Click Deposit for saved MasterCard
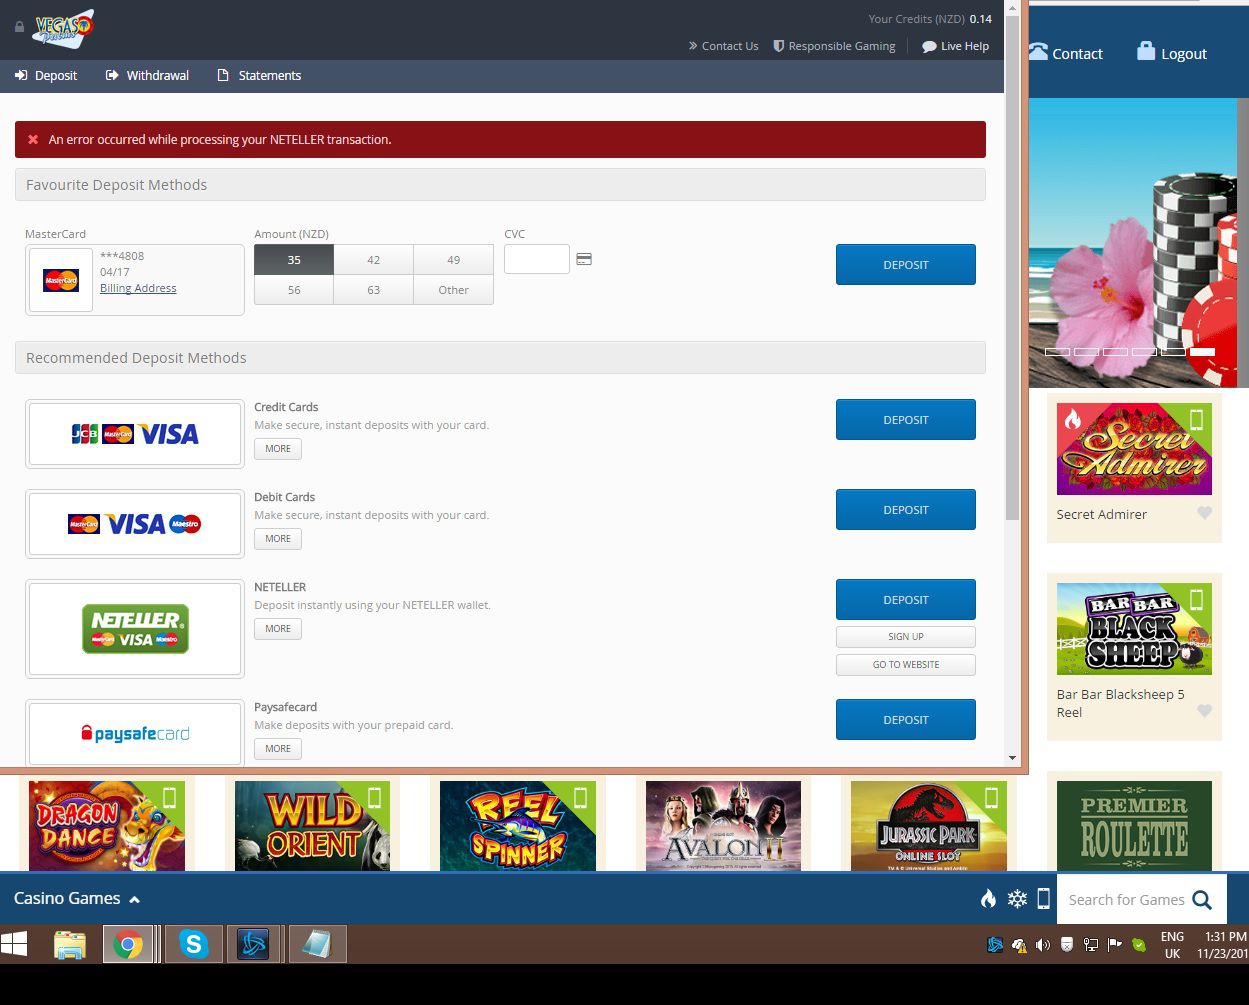Image resolution: width=1249 pixels, height=1005 pixels. click(906, 265)
